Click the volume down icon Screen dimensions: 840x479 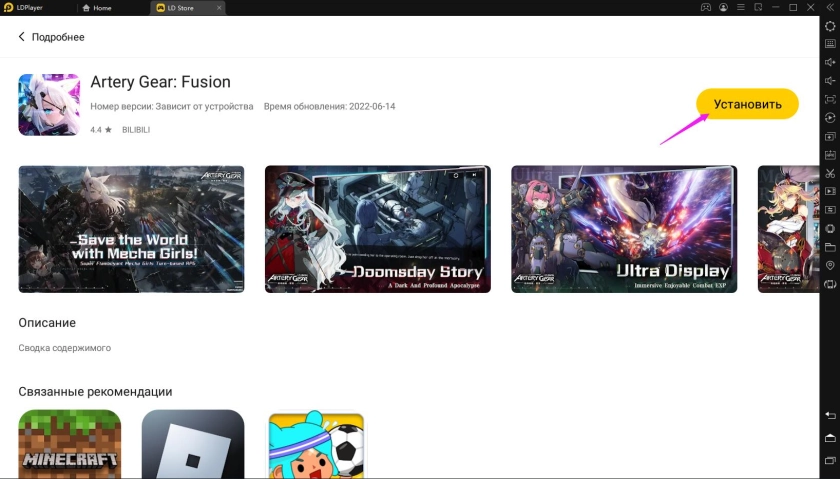click(830, 81)
